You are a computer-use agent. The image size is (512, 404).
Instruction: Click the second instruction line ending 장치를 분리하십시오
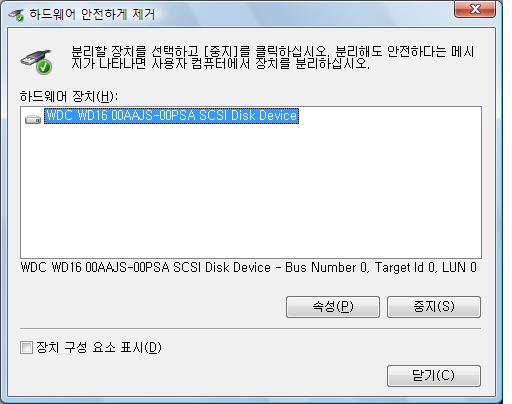pos(221,63)
